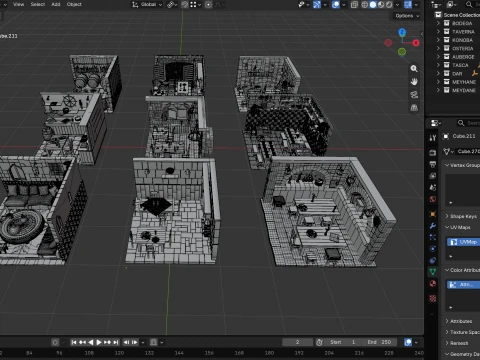Select the OSTERIA collection
The image size is (480, 360).
pyautogui.click(x=463, y=48)
